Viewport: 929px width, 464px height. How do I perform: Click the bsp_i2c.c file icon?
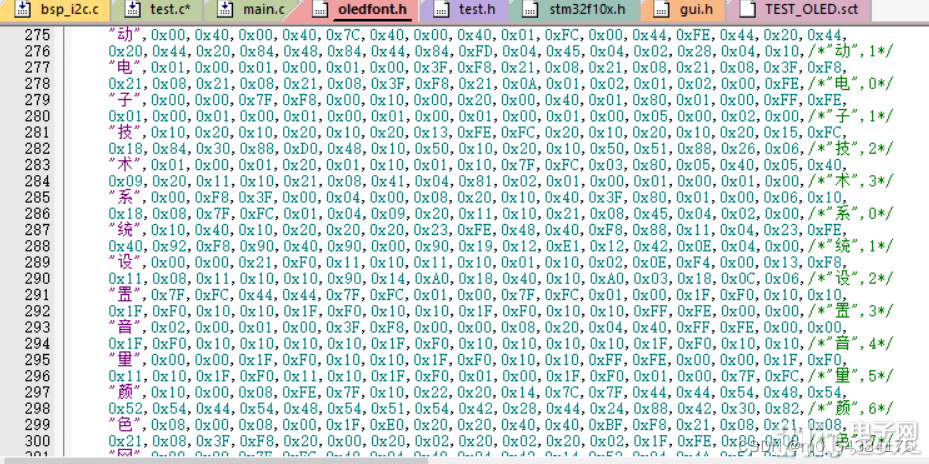click(22, 9)
